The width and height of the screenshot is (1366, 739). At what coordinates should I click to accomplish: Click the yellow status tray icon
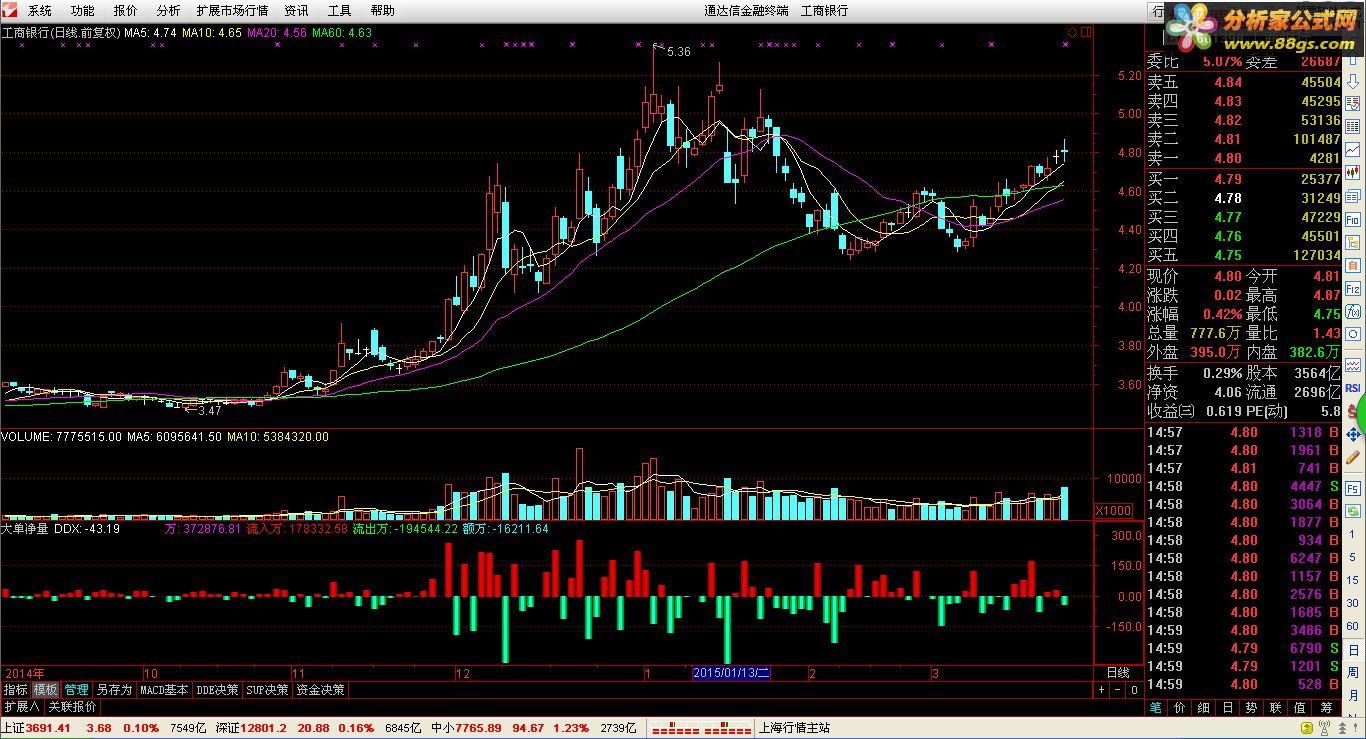(x=1306, y=728)
